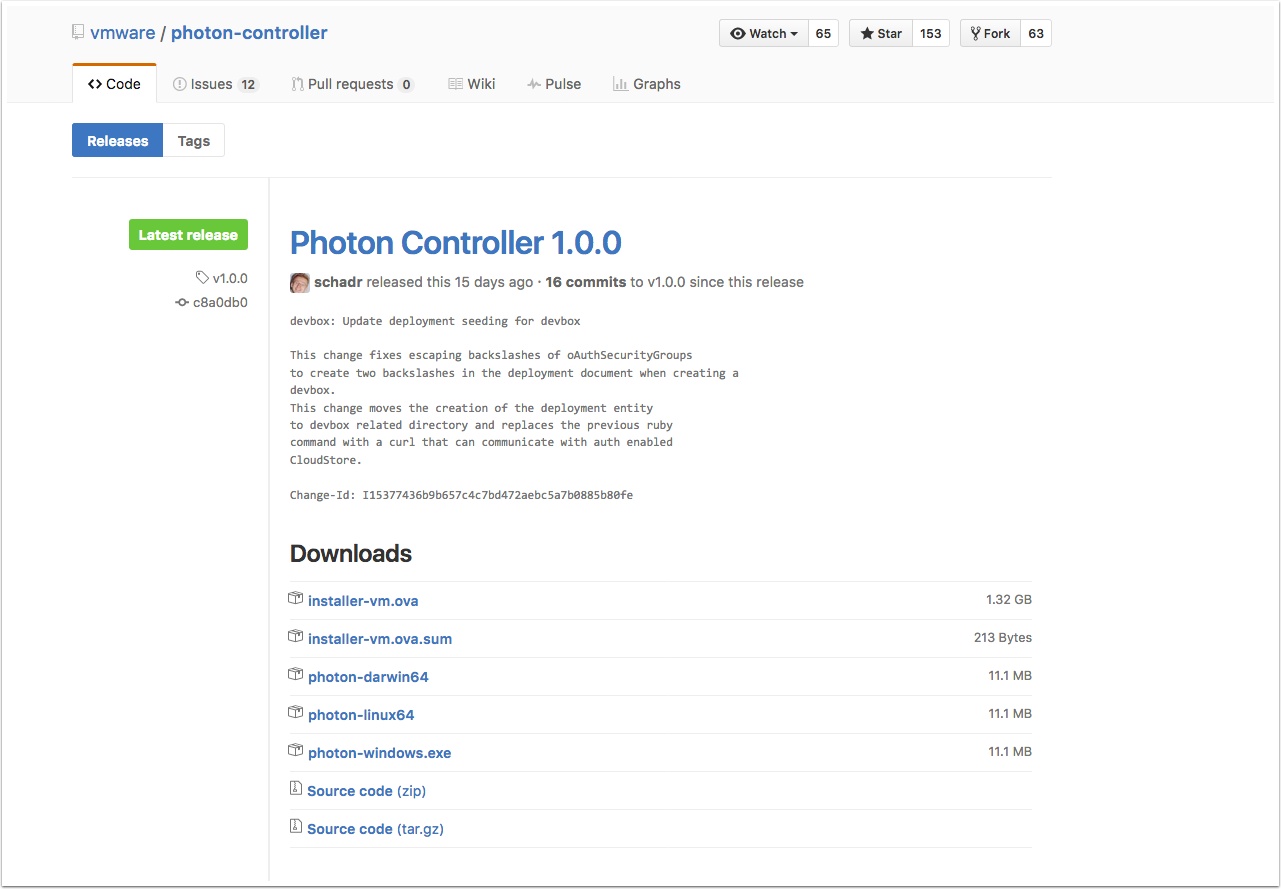Open the Photon Controller 1.0.0 release title
This screenshot has height=889, width=1281.
(456, 242)
